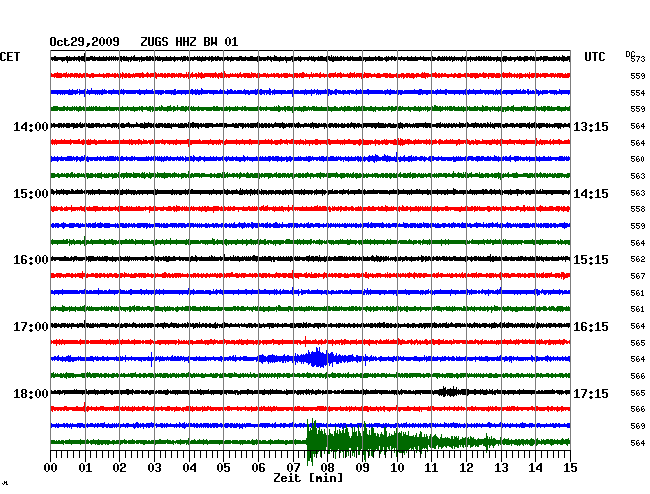The height and width of the screenshot is (494, 650).
Task: Select the 14:00 CET time label
Action: pyautogui.click(x=31, y=127)
